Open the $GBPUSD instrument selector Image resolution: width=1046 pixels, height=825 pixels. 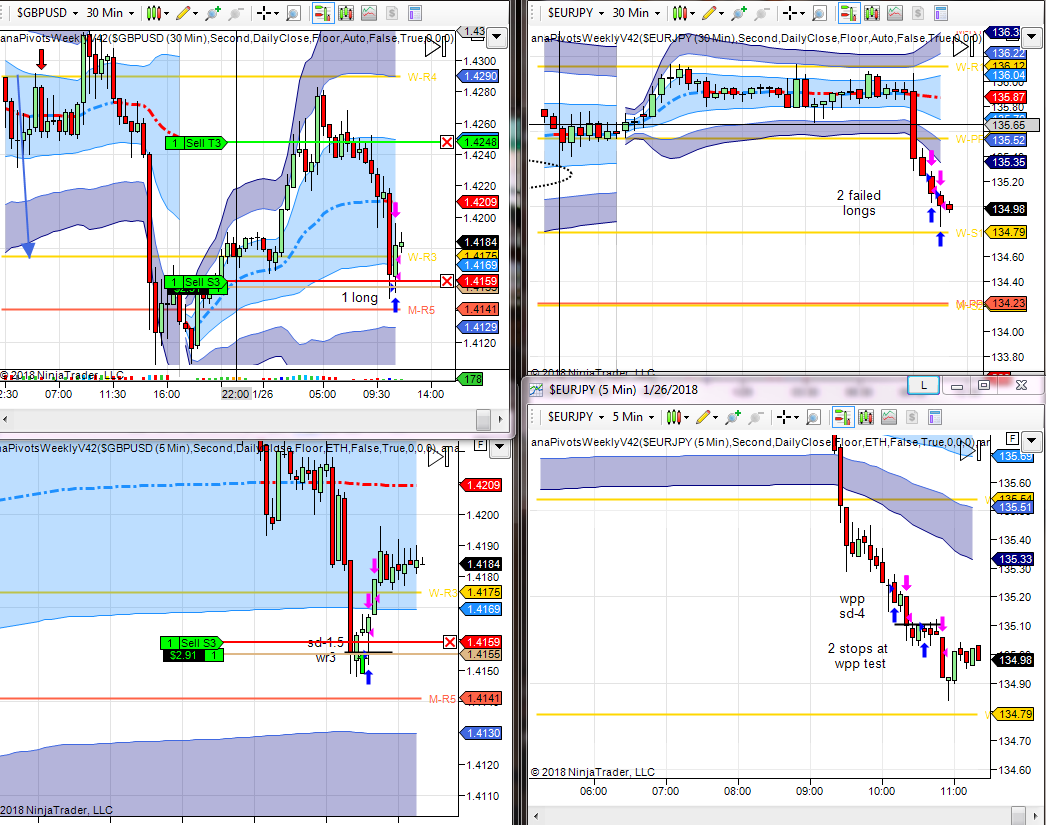[x=47, y=13]
